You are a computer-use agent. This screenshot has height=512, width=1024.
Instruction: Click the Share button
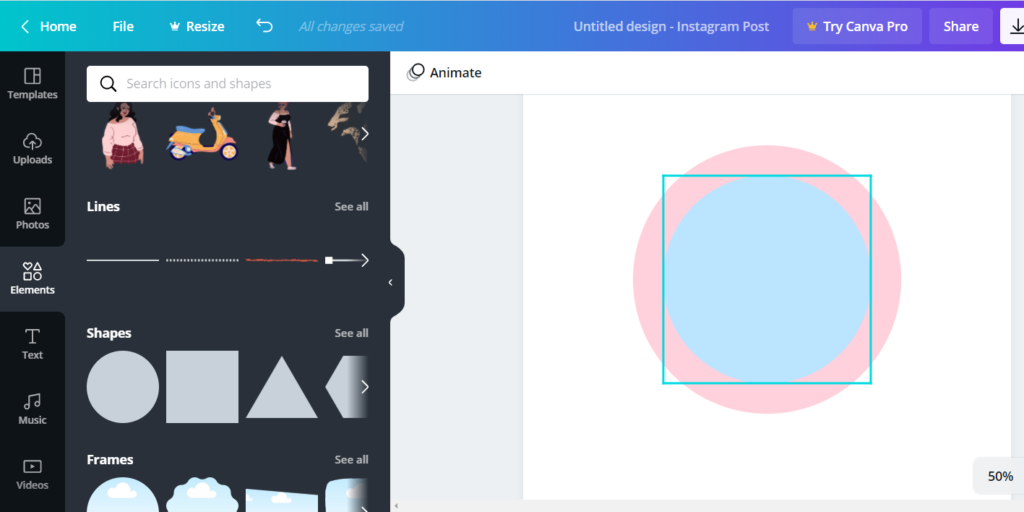[961, 26]
